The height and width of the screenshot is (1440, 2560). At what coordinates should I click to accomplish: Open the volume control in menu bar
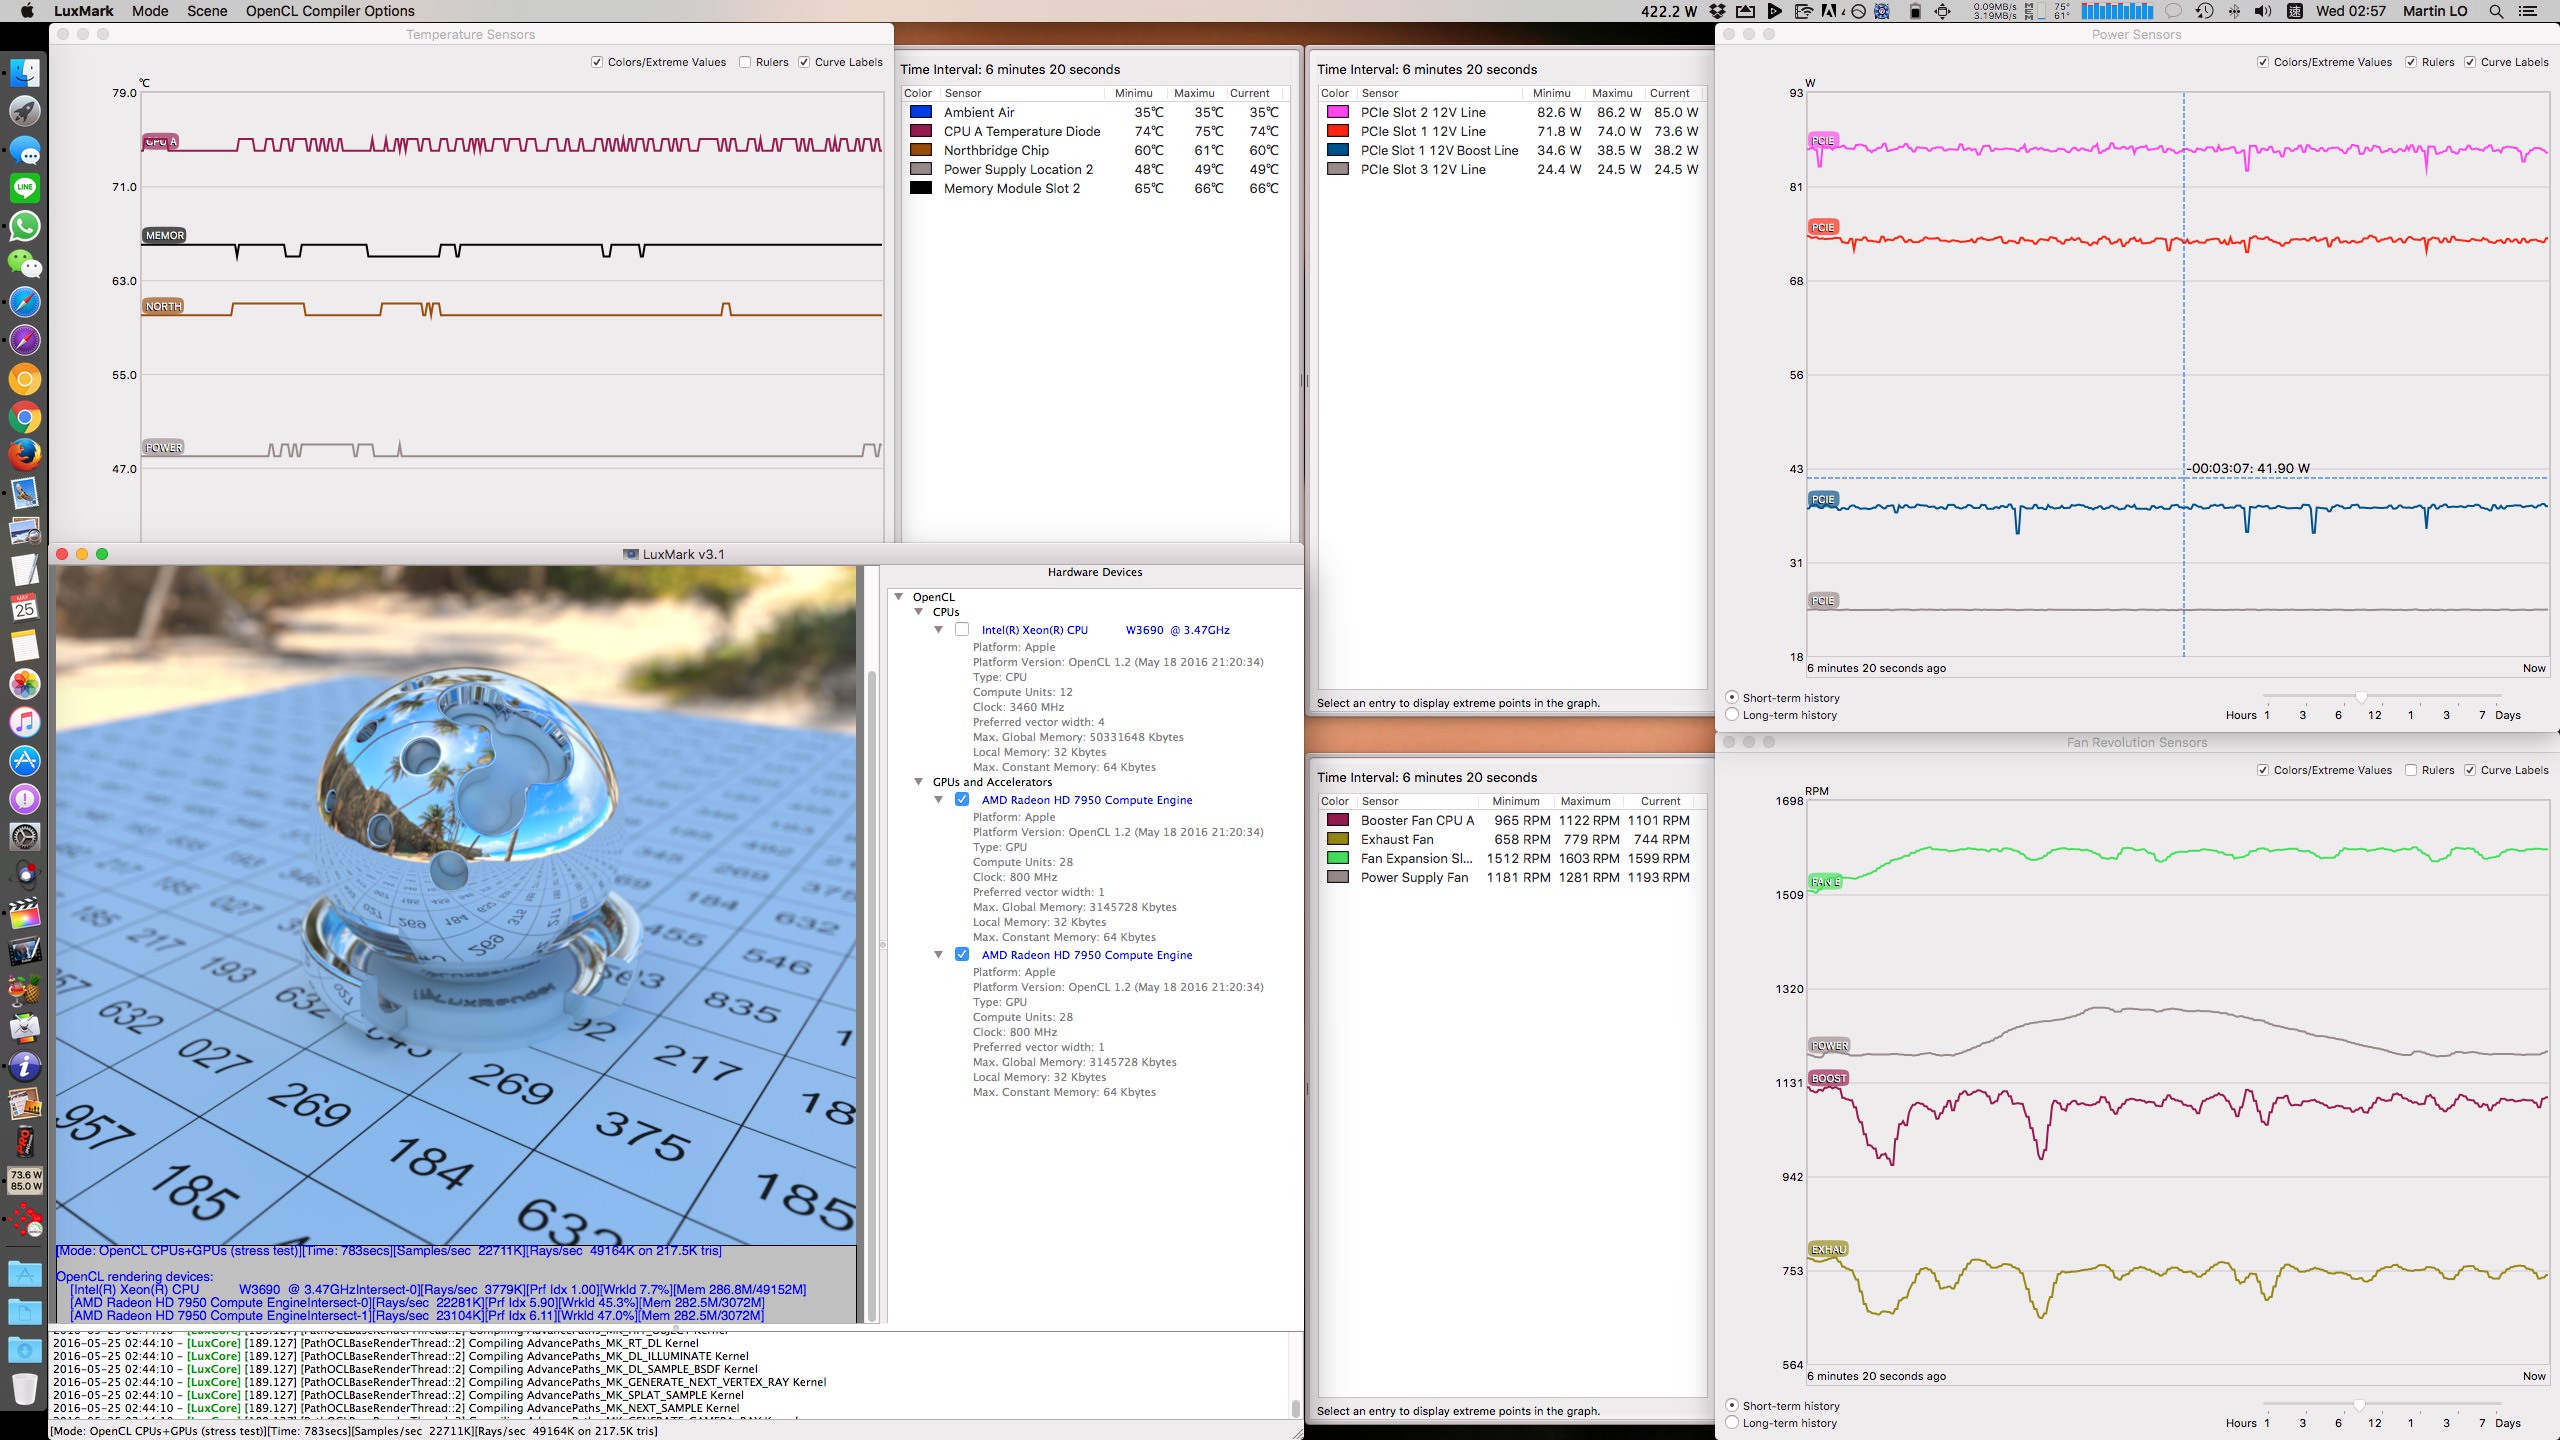pyautogui.click(x=2263, y=11)
